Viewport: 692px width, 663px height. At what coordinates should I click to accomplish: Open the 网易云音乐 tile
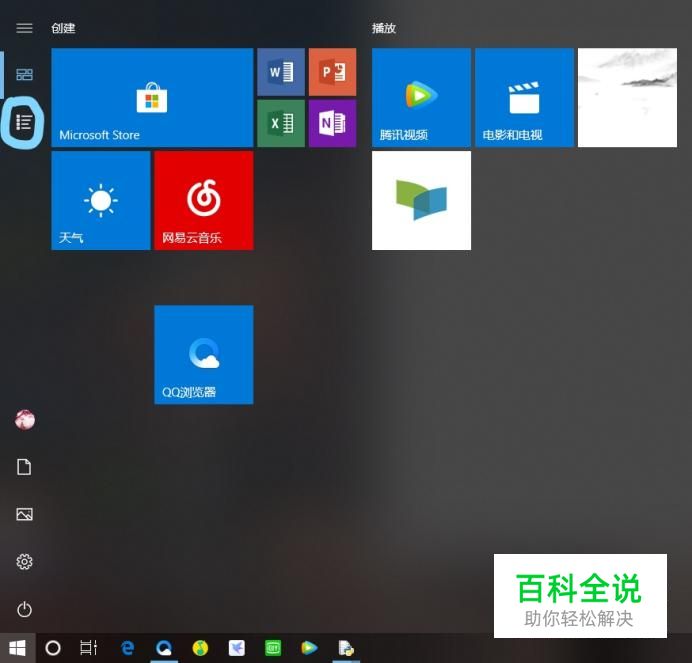click(x=204, y=201)
